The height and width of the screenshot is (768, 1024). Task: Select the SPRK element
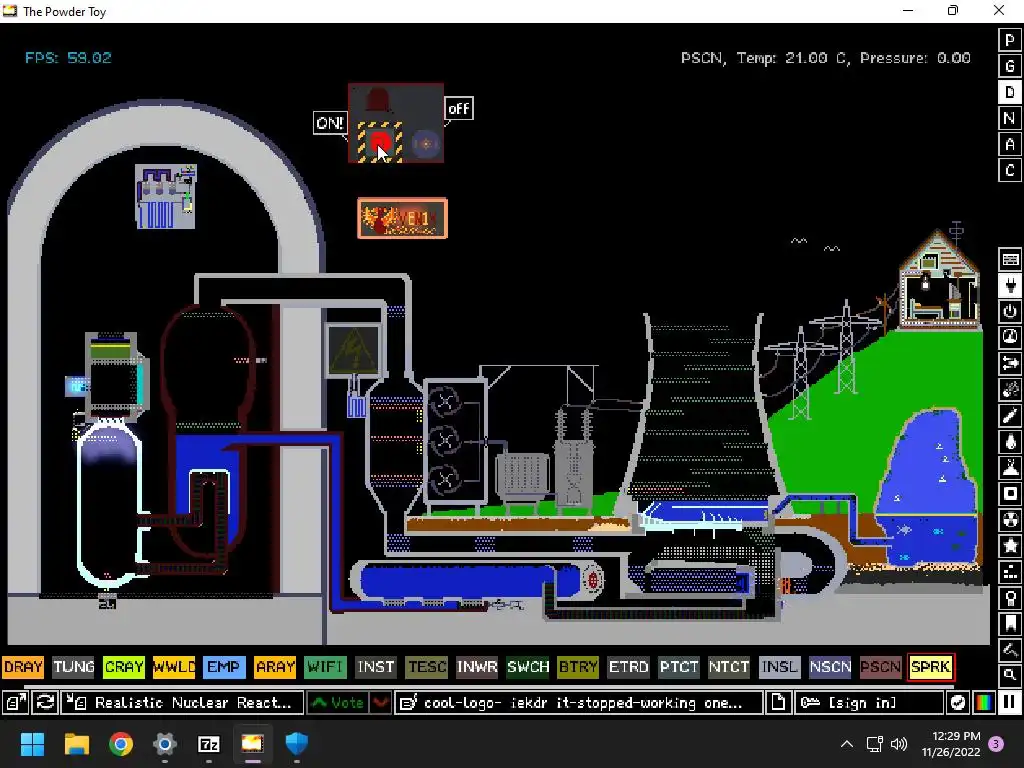click(931, 667)
